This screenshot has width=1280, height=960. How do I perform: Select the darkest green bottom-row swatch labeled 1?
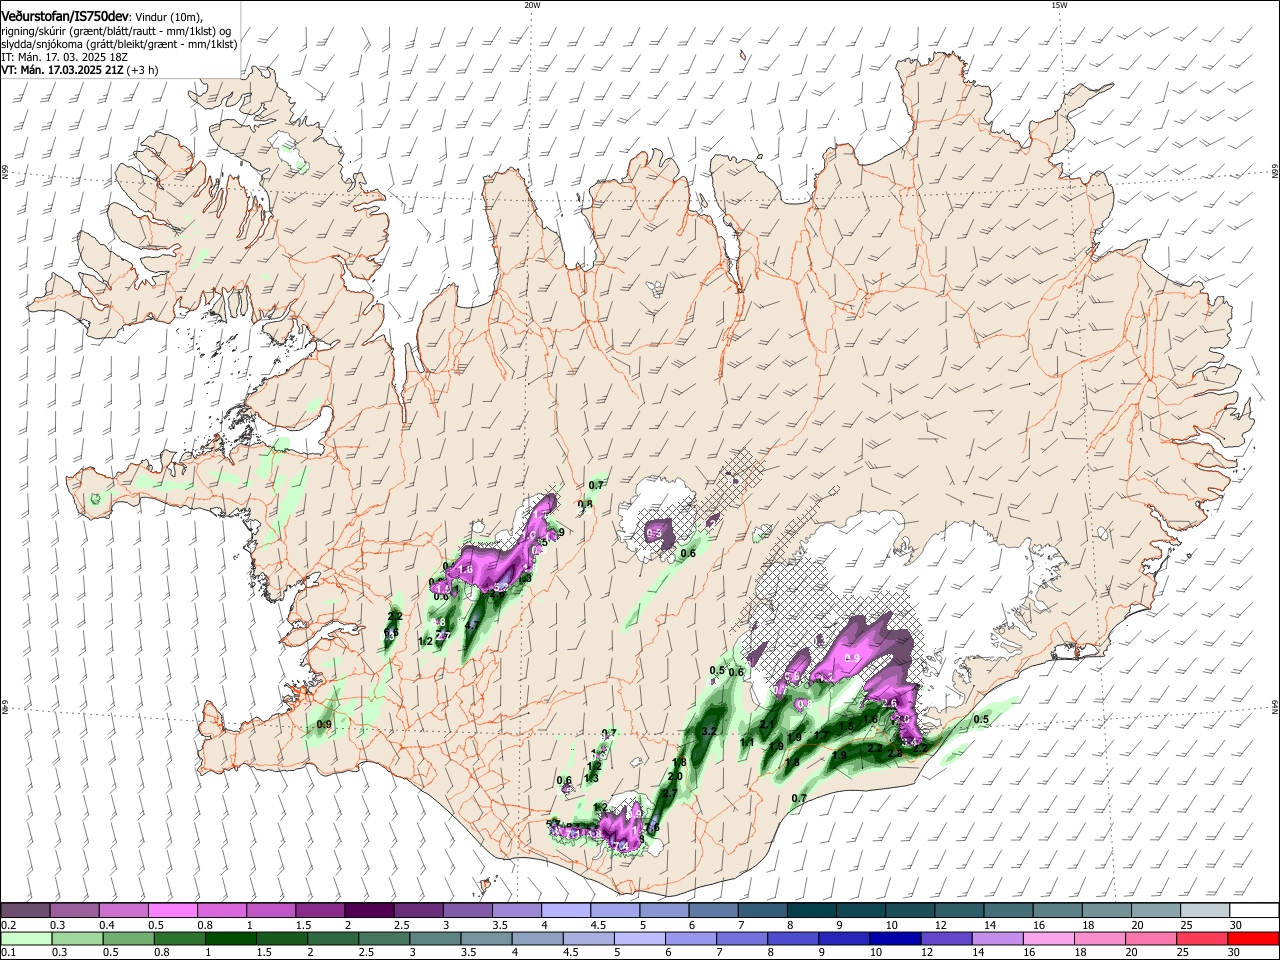(231, 939)
